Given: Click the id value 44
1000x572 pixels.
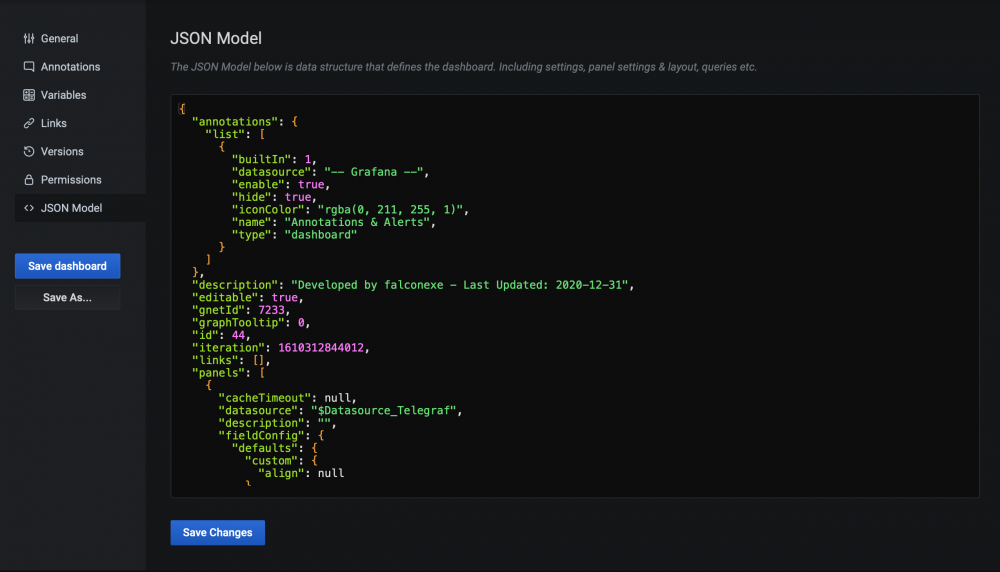Looking at the screenshot, I should 239,335.
